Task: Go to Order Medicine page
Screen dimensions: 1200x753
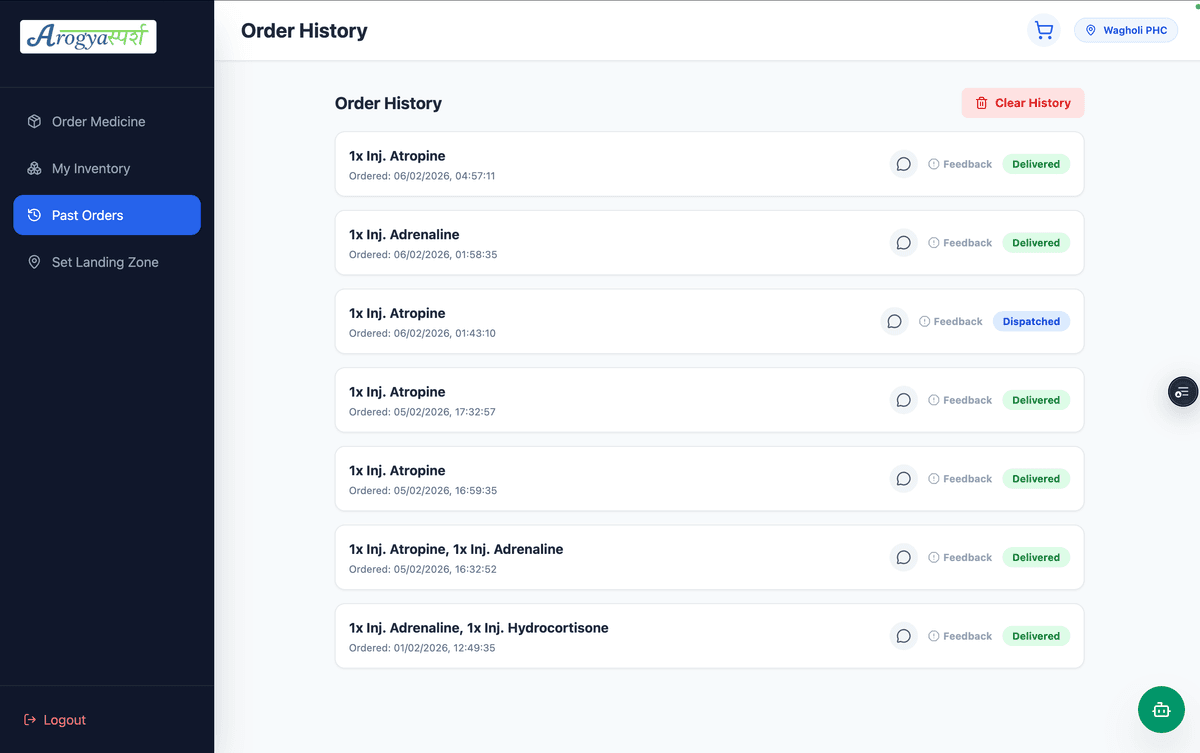Action: [x=98, y=122]
